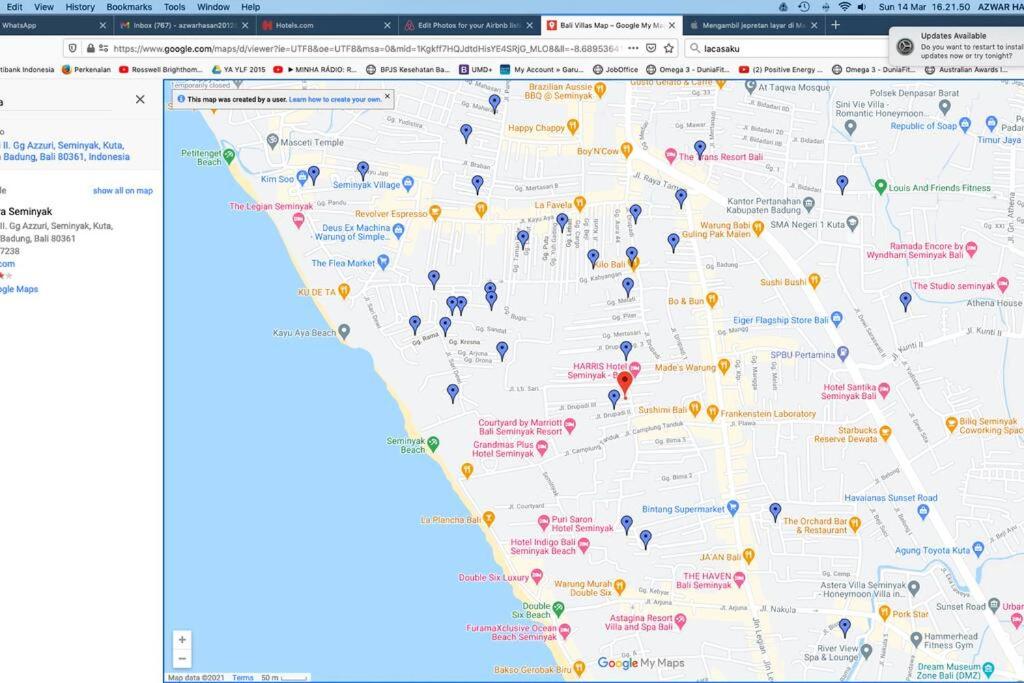Viewport: 1024px width, 683px height.
Task: Click the Seminyak Beach green marker
Action: pos(432,444)
